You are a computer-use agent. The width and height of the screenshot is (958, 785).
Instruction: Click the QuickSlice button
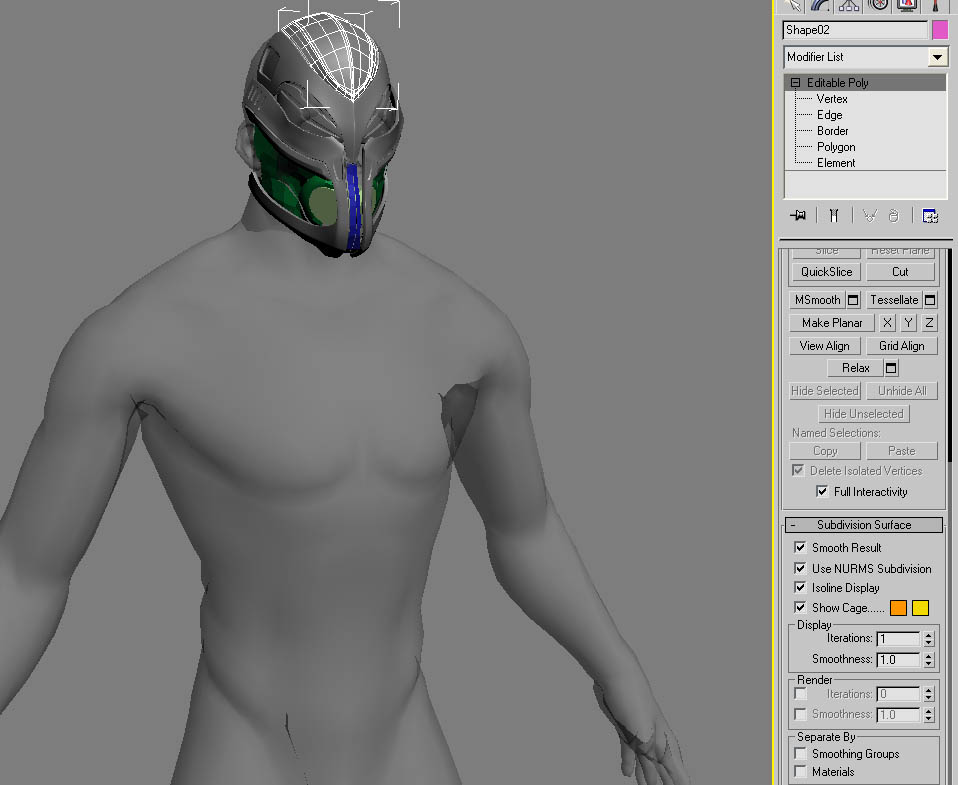click(826, 272)
